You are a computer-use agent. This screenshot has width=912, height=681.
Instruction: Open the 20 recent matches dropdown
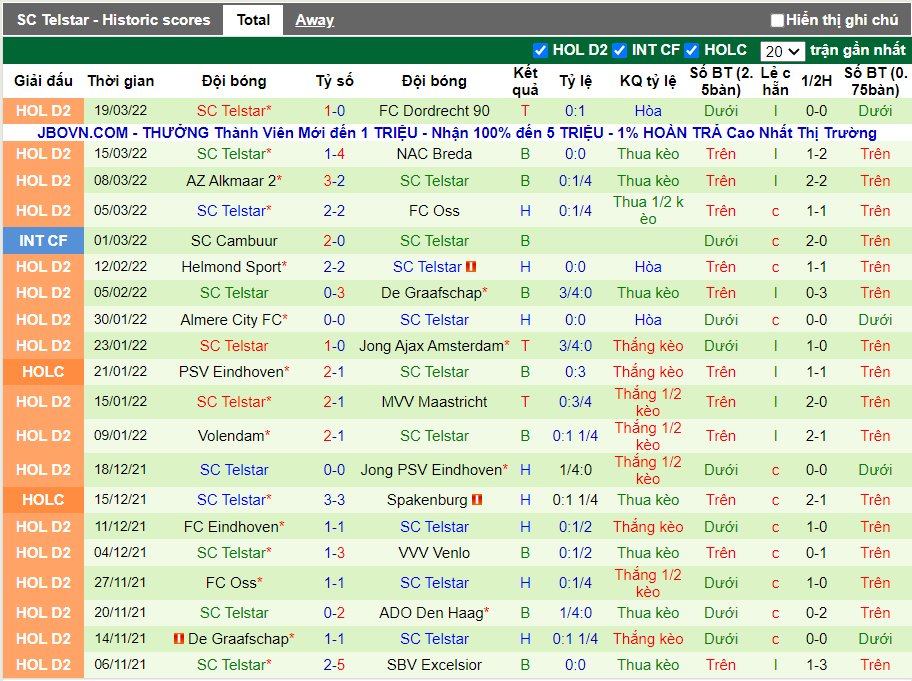pos(782,51)
